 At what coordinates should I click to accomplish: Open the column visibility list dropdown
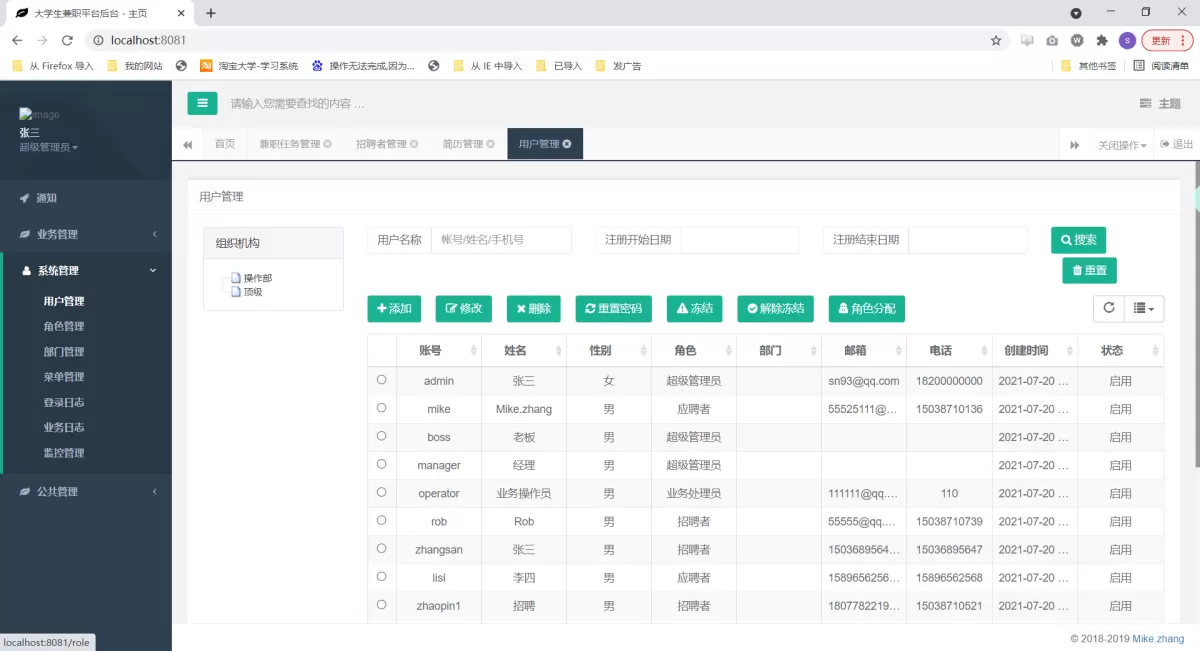tap(1143, 308)
